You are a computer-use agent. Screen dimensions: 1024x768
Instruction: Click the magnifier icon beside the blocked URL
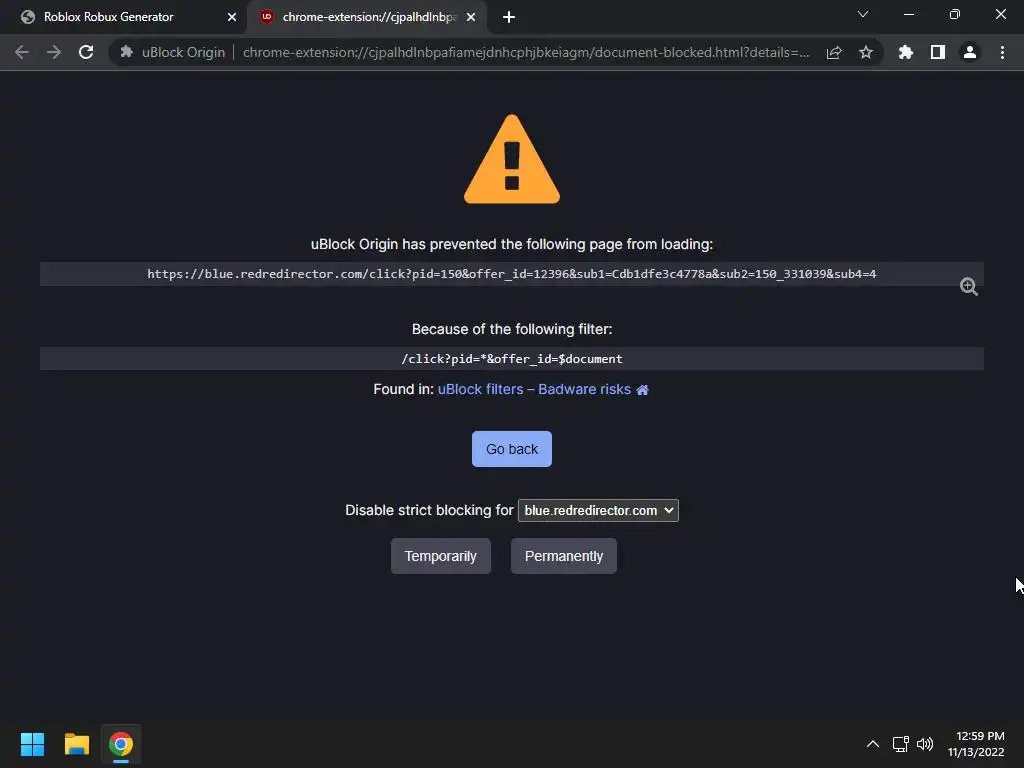(x=968, y=287)
